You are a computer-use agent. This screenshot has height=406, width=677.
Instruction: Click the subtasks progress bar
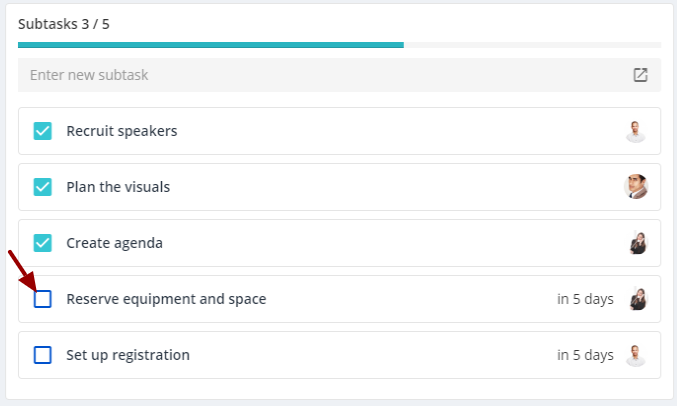coord(339,45)
